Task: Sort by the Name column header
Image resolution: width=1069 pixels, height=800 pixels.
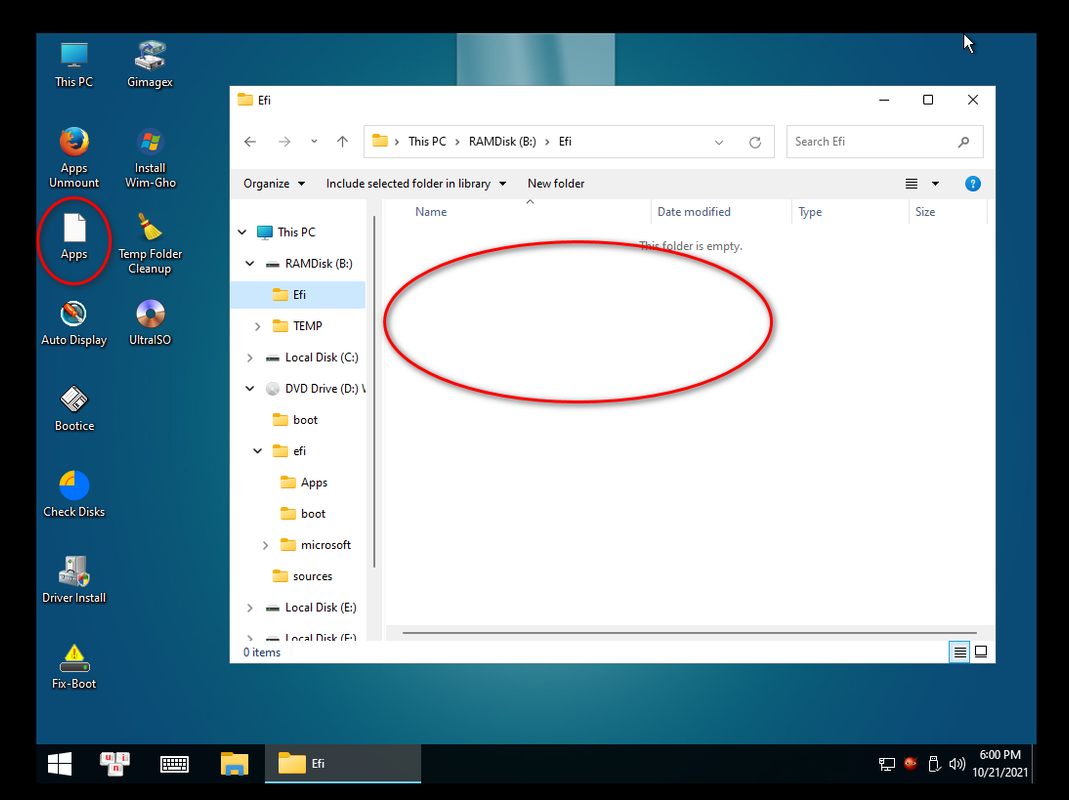Action: [516, 212]
